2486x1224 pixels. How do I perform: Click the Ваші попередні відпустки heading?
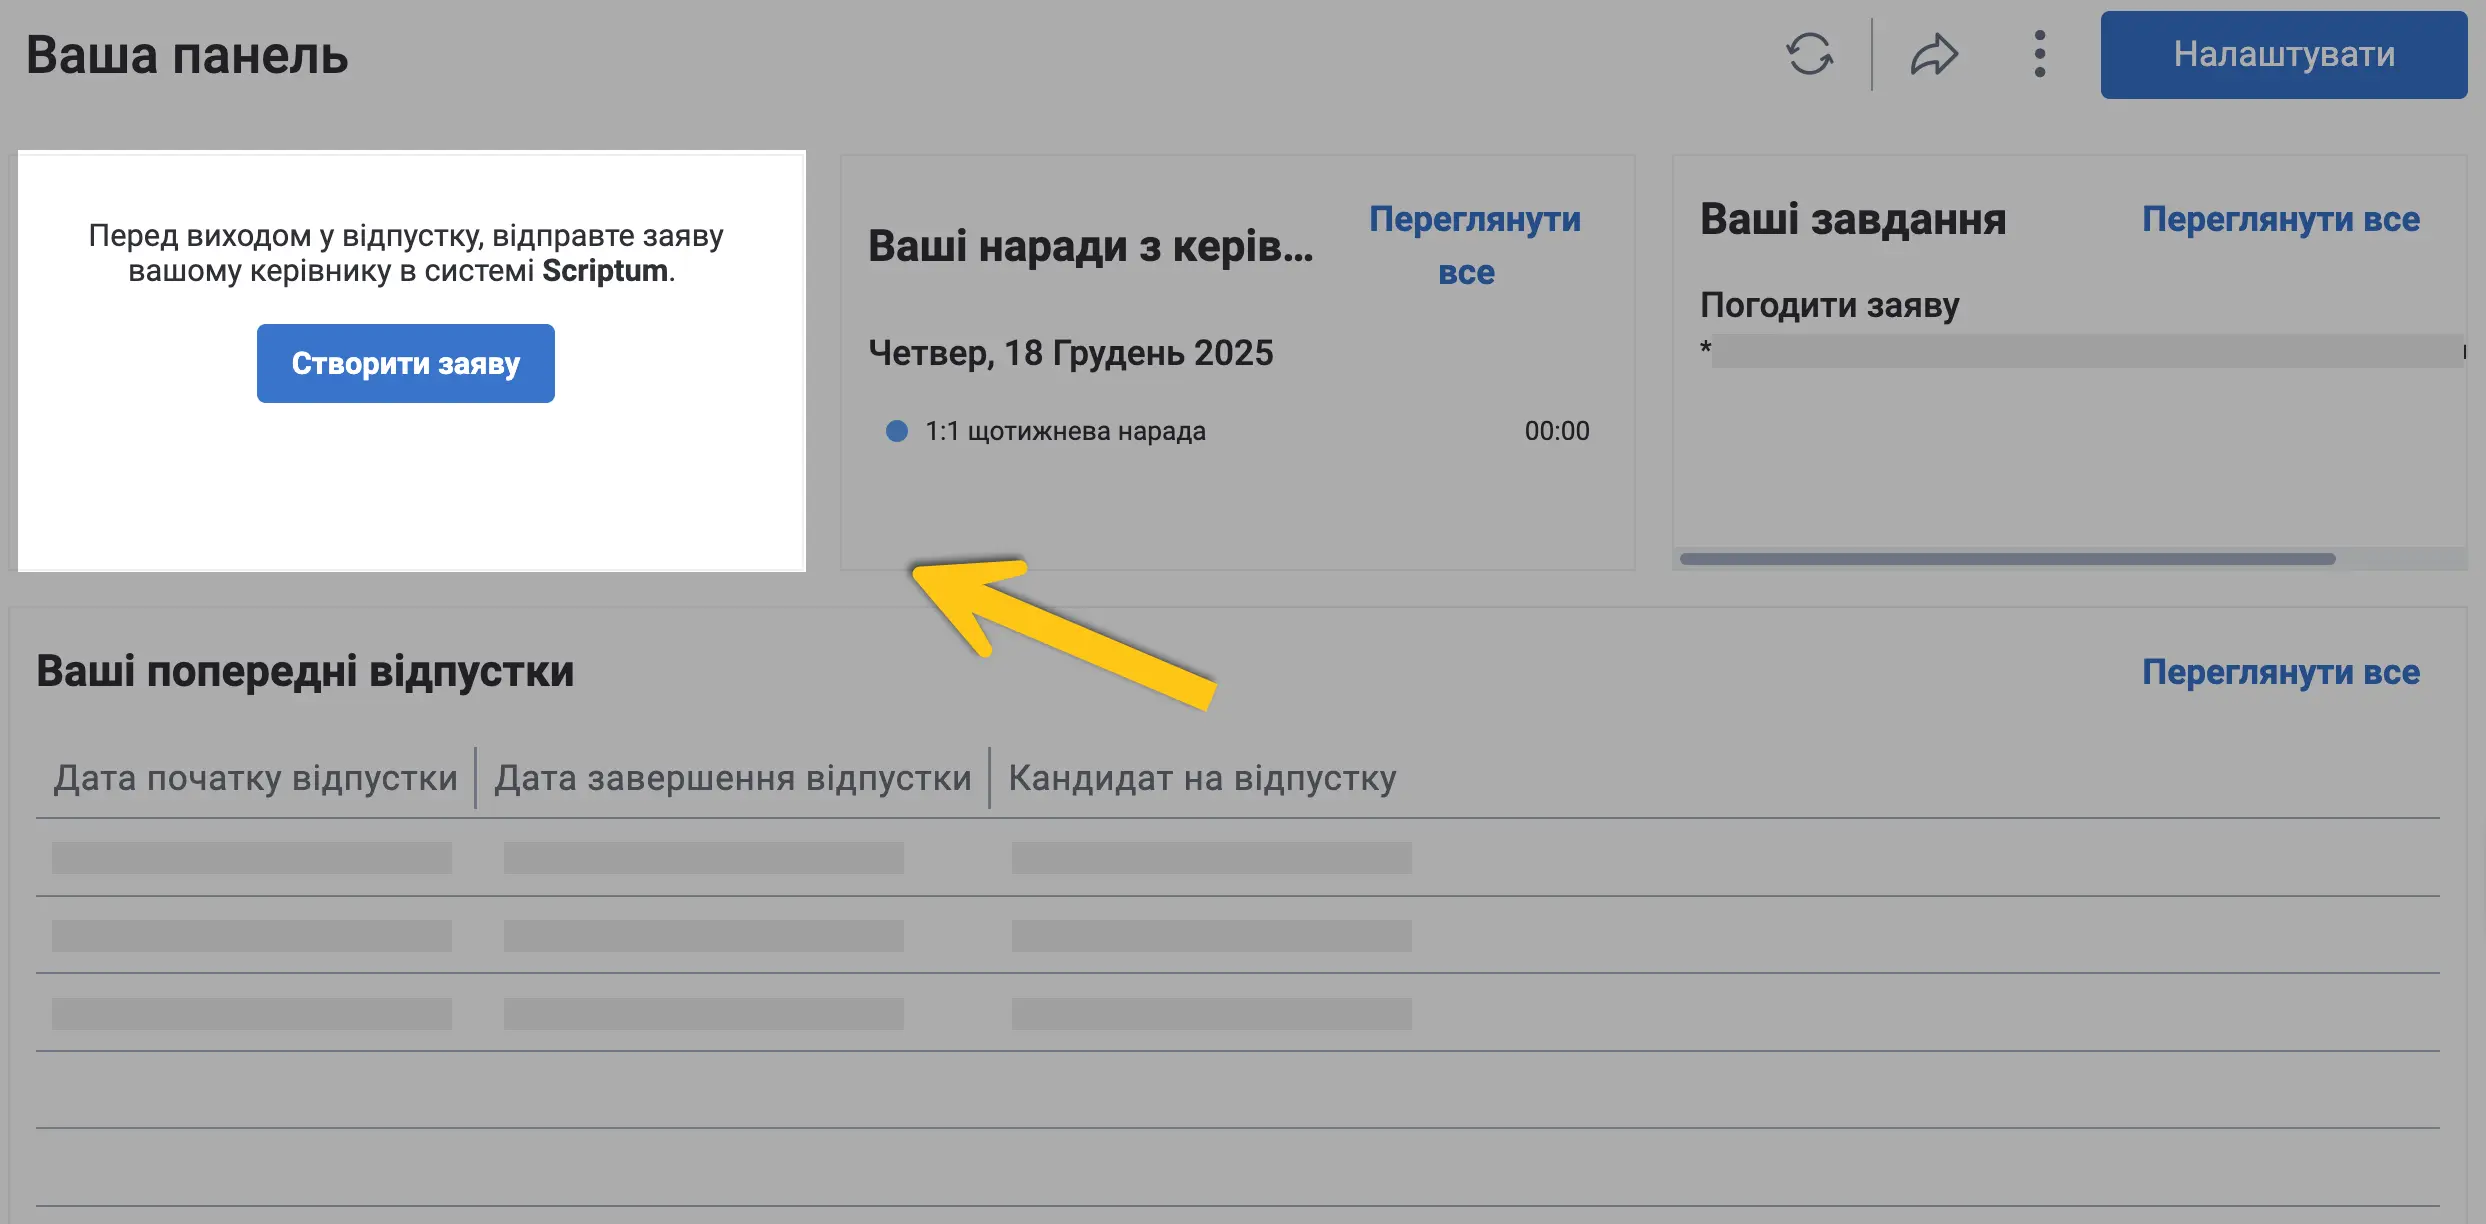305,671
